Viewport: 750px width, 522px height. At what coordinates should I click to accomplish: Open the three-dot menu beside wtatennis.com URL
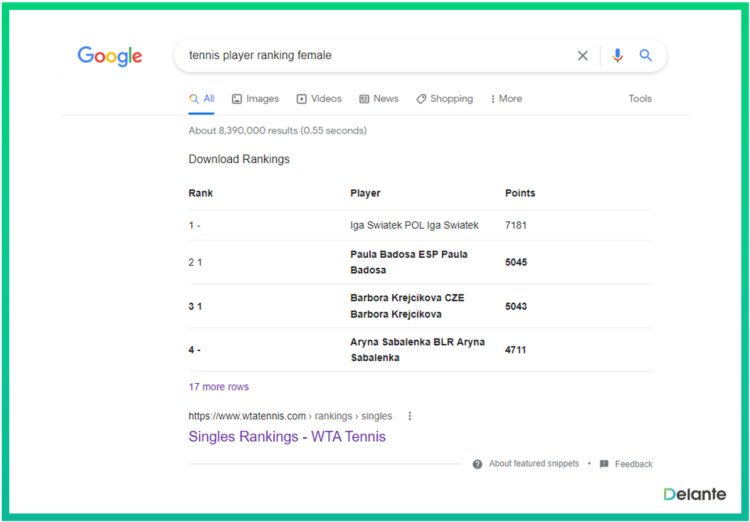click(x=409, y=416)
